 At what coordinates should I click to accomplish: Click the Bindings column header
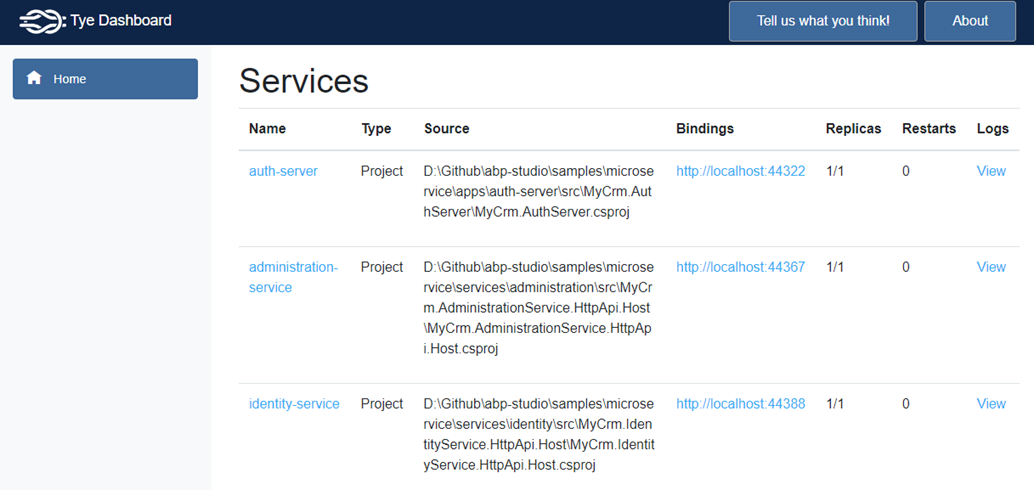(705, 129)
